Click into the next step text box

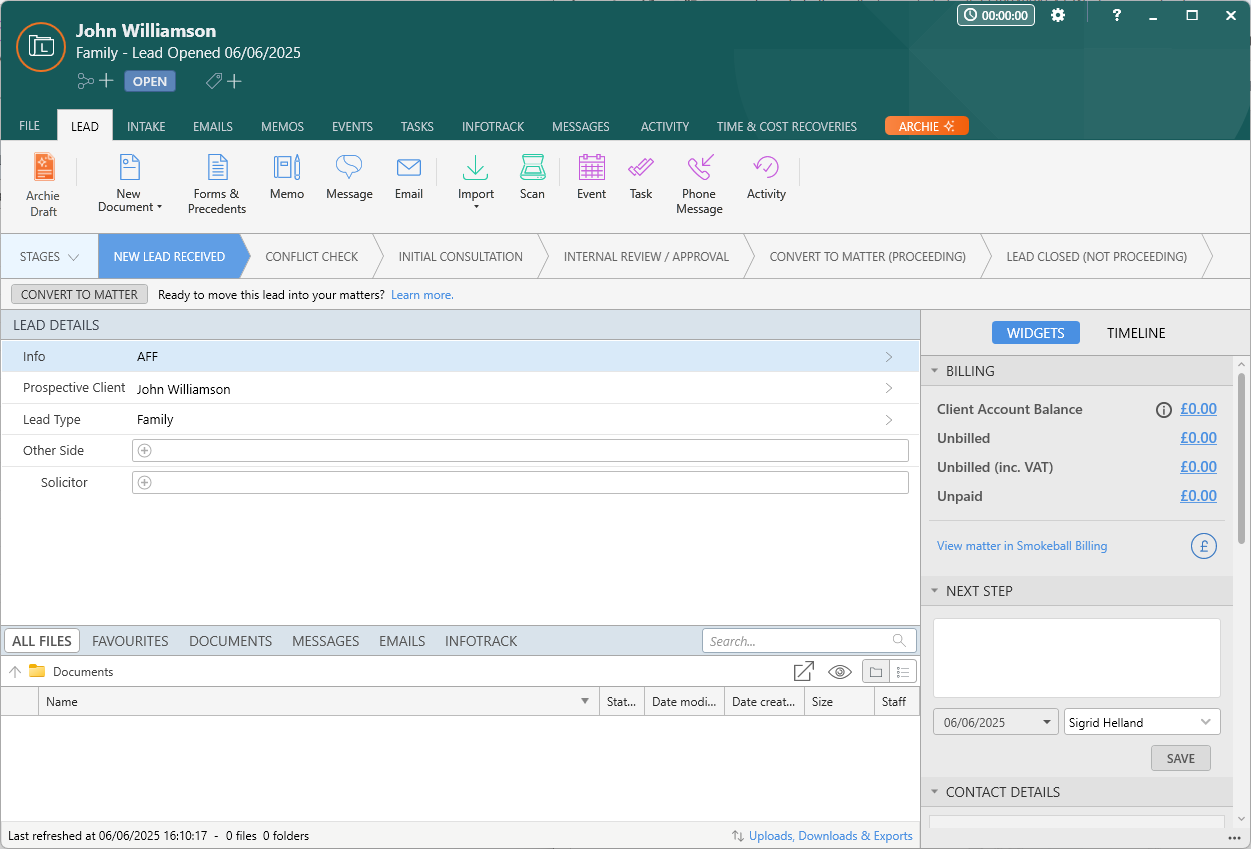coord(1077,658)
